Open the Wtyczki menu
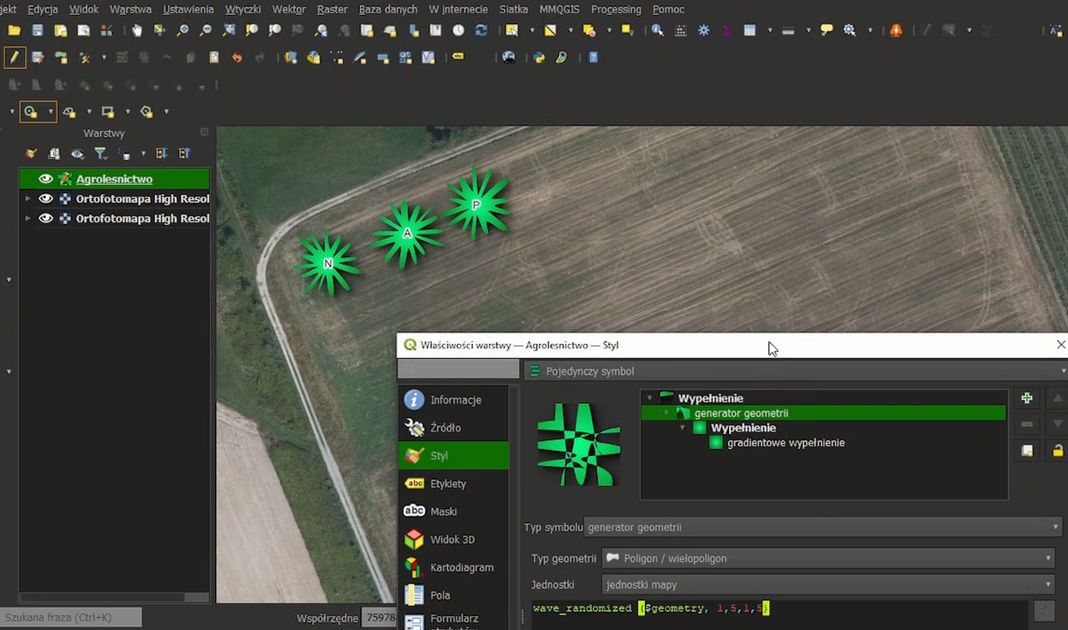Viewport: 1068px width, 630px height. pyautogui.click(x=243, y=9)
